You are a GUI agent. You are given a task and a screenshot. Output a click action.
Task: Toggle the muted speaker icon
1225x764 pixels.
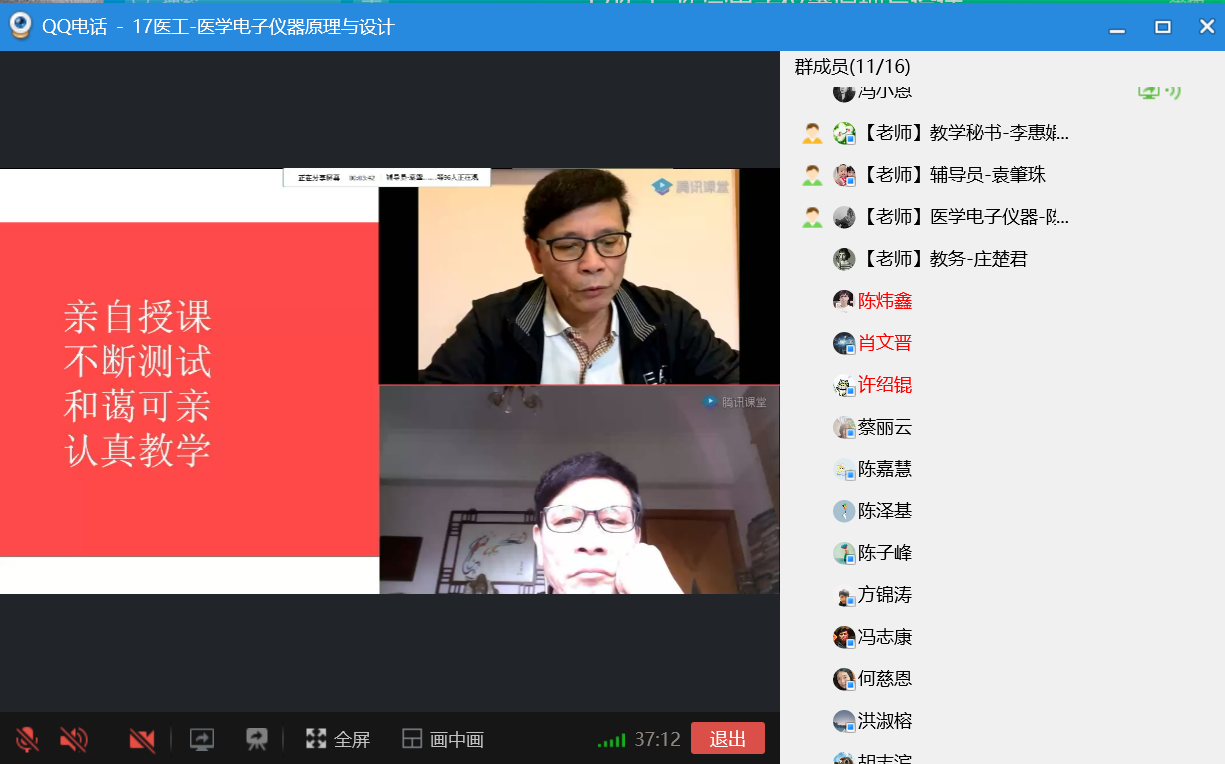pyautogui.click(x=73, y=740)
